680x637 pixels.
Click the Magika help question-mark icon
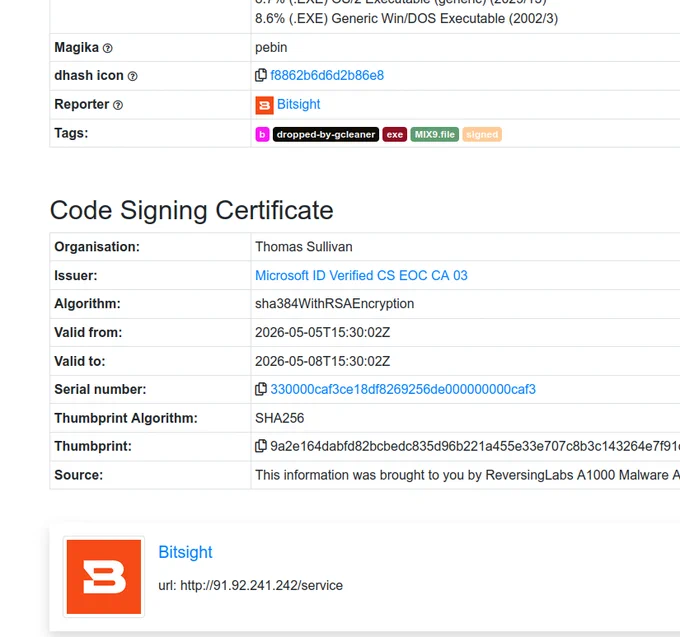click(x=108, y=48)
